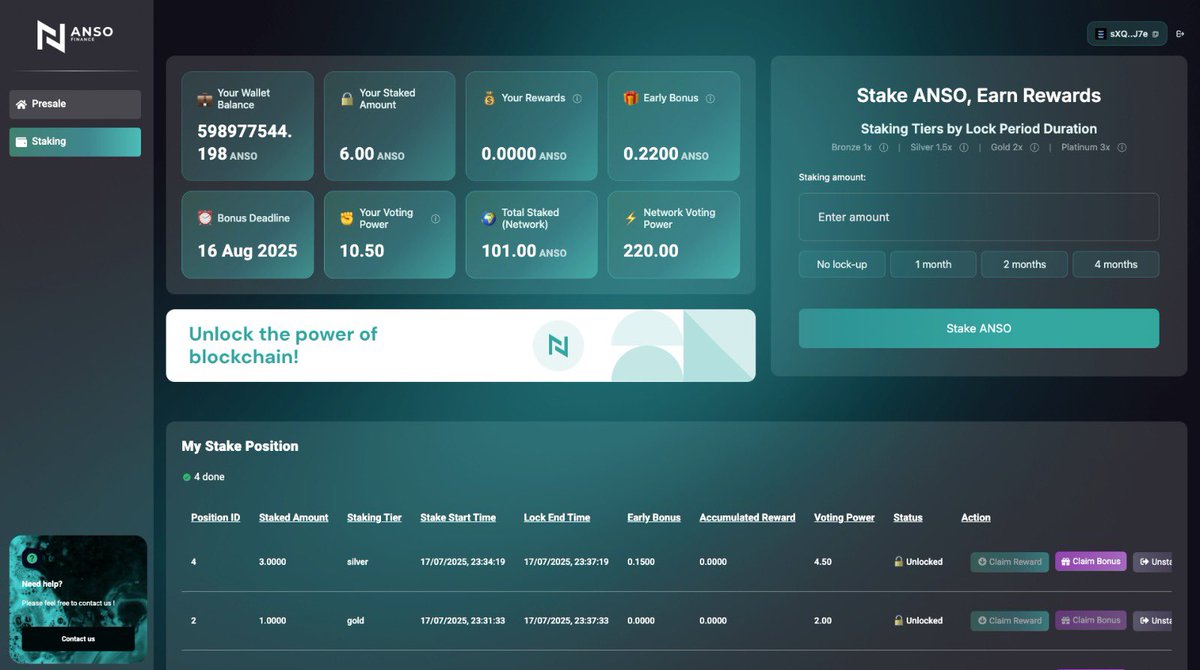Click the home icon beside Presale

coord(21,104)
